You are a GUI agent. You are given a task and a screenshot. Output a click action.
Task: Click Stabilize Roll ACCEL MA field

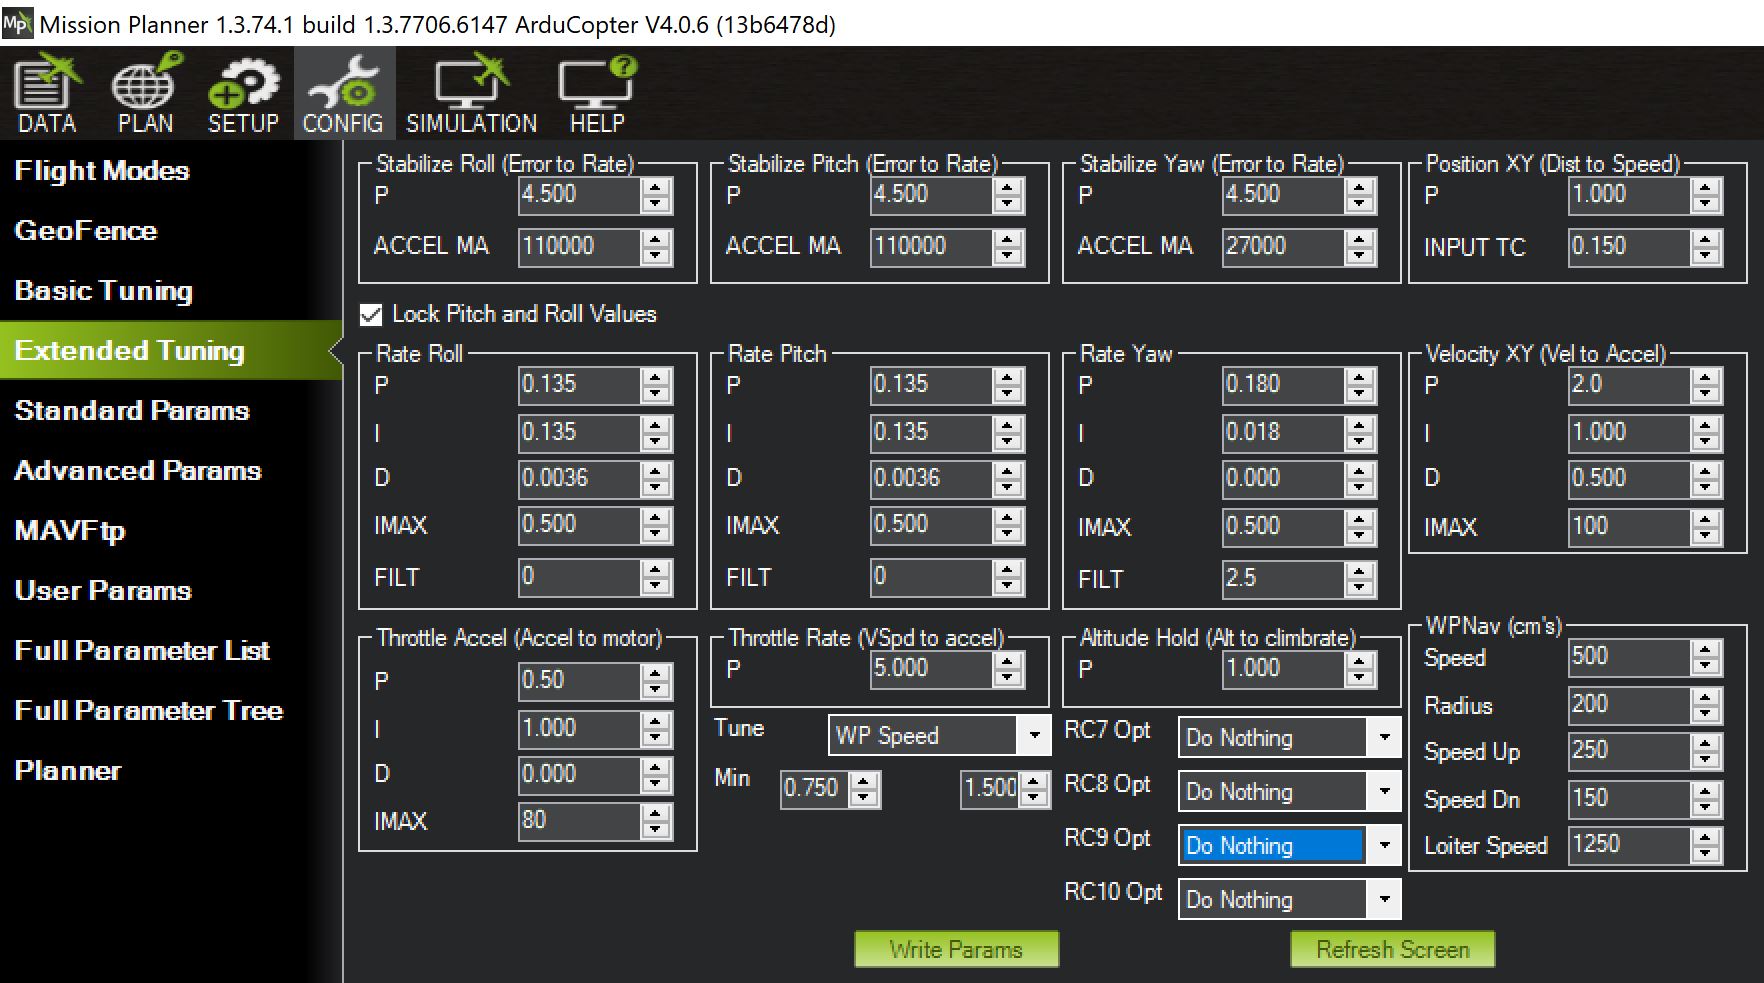(x=579, y=246)
